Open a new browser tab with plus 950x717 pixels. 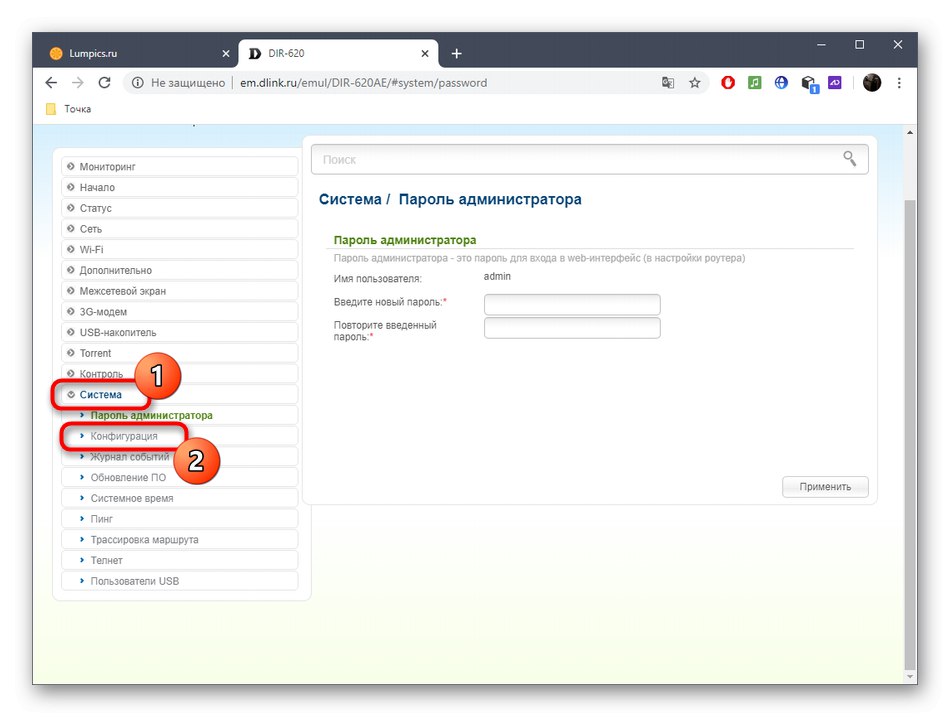[456, 53]
